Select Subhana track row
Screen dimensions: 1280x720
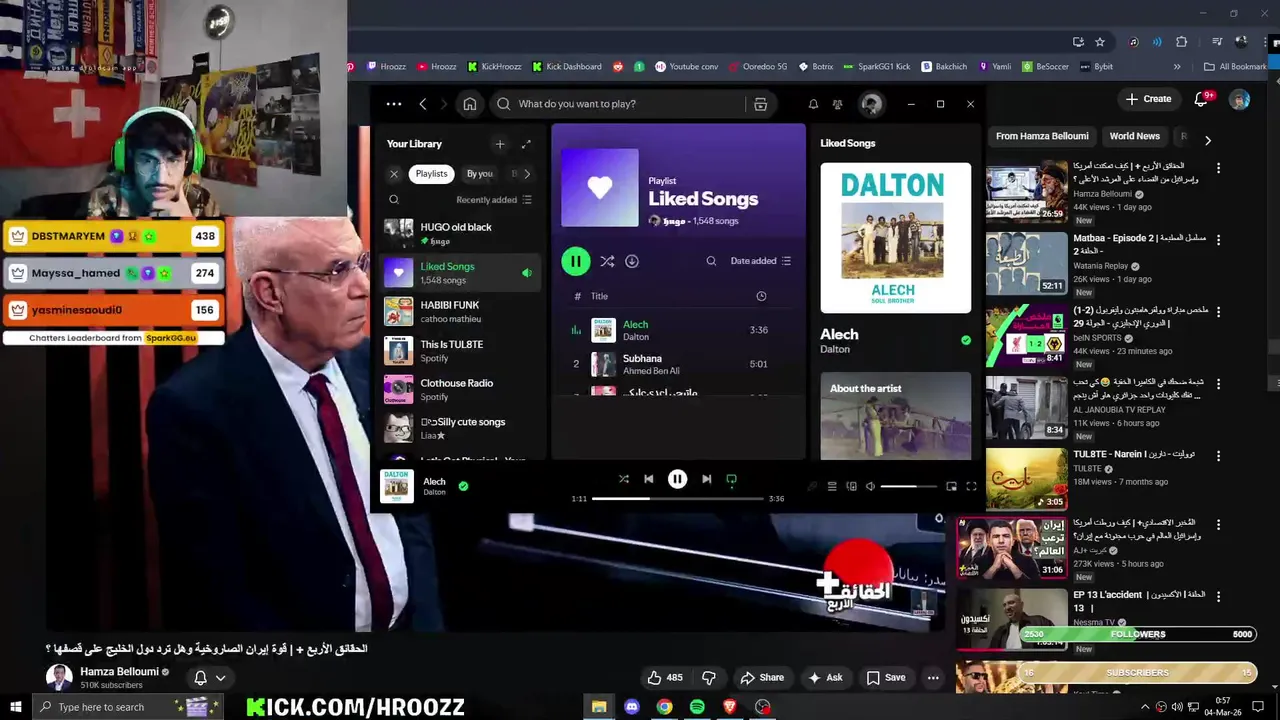tap(678, 364)
